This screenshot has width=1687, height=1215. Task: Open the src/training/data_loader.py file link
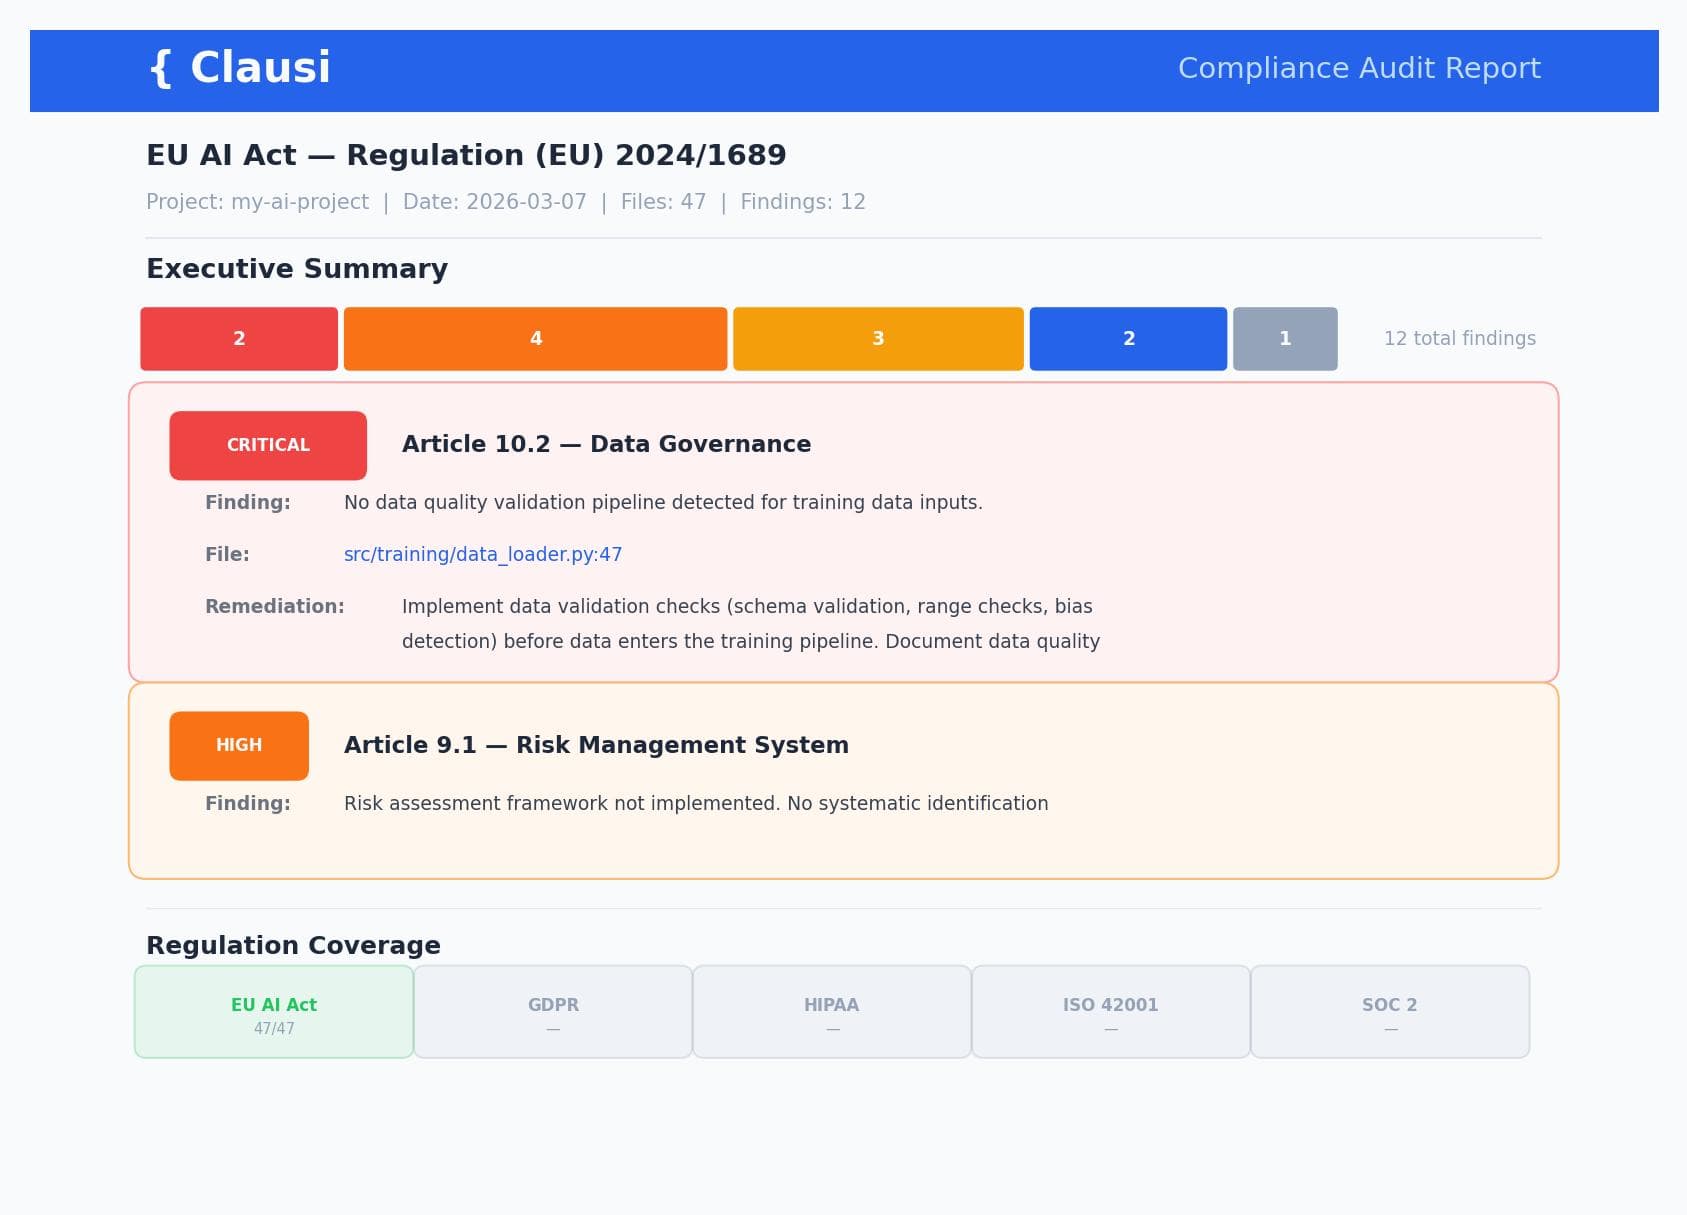(x=482, y=553)
